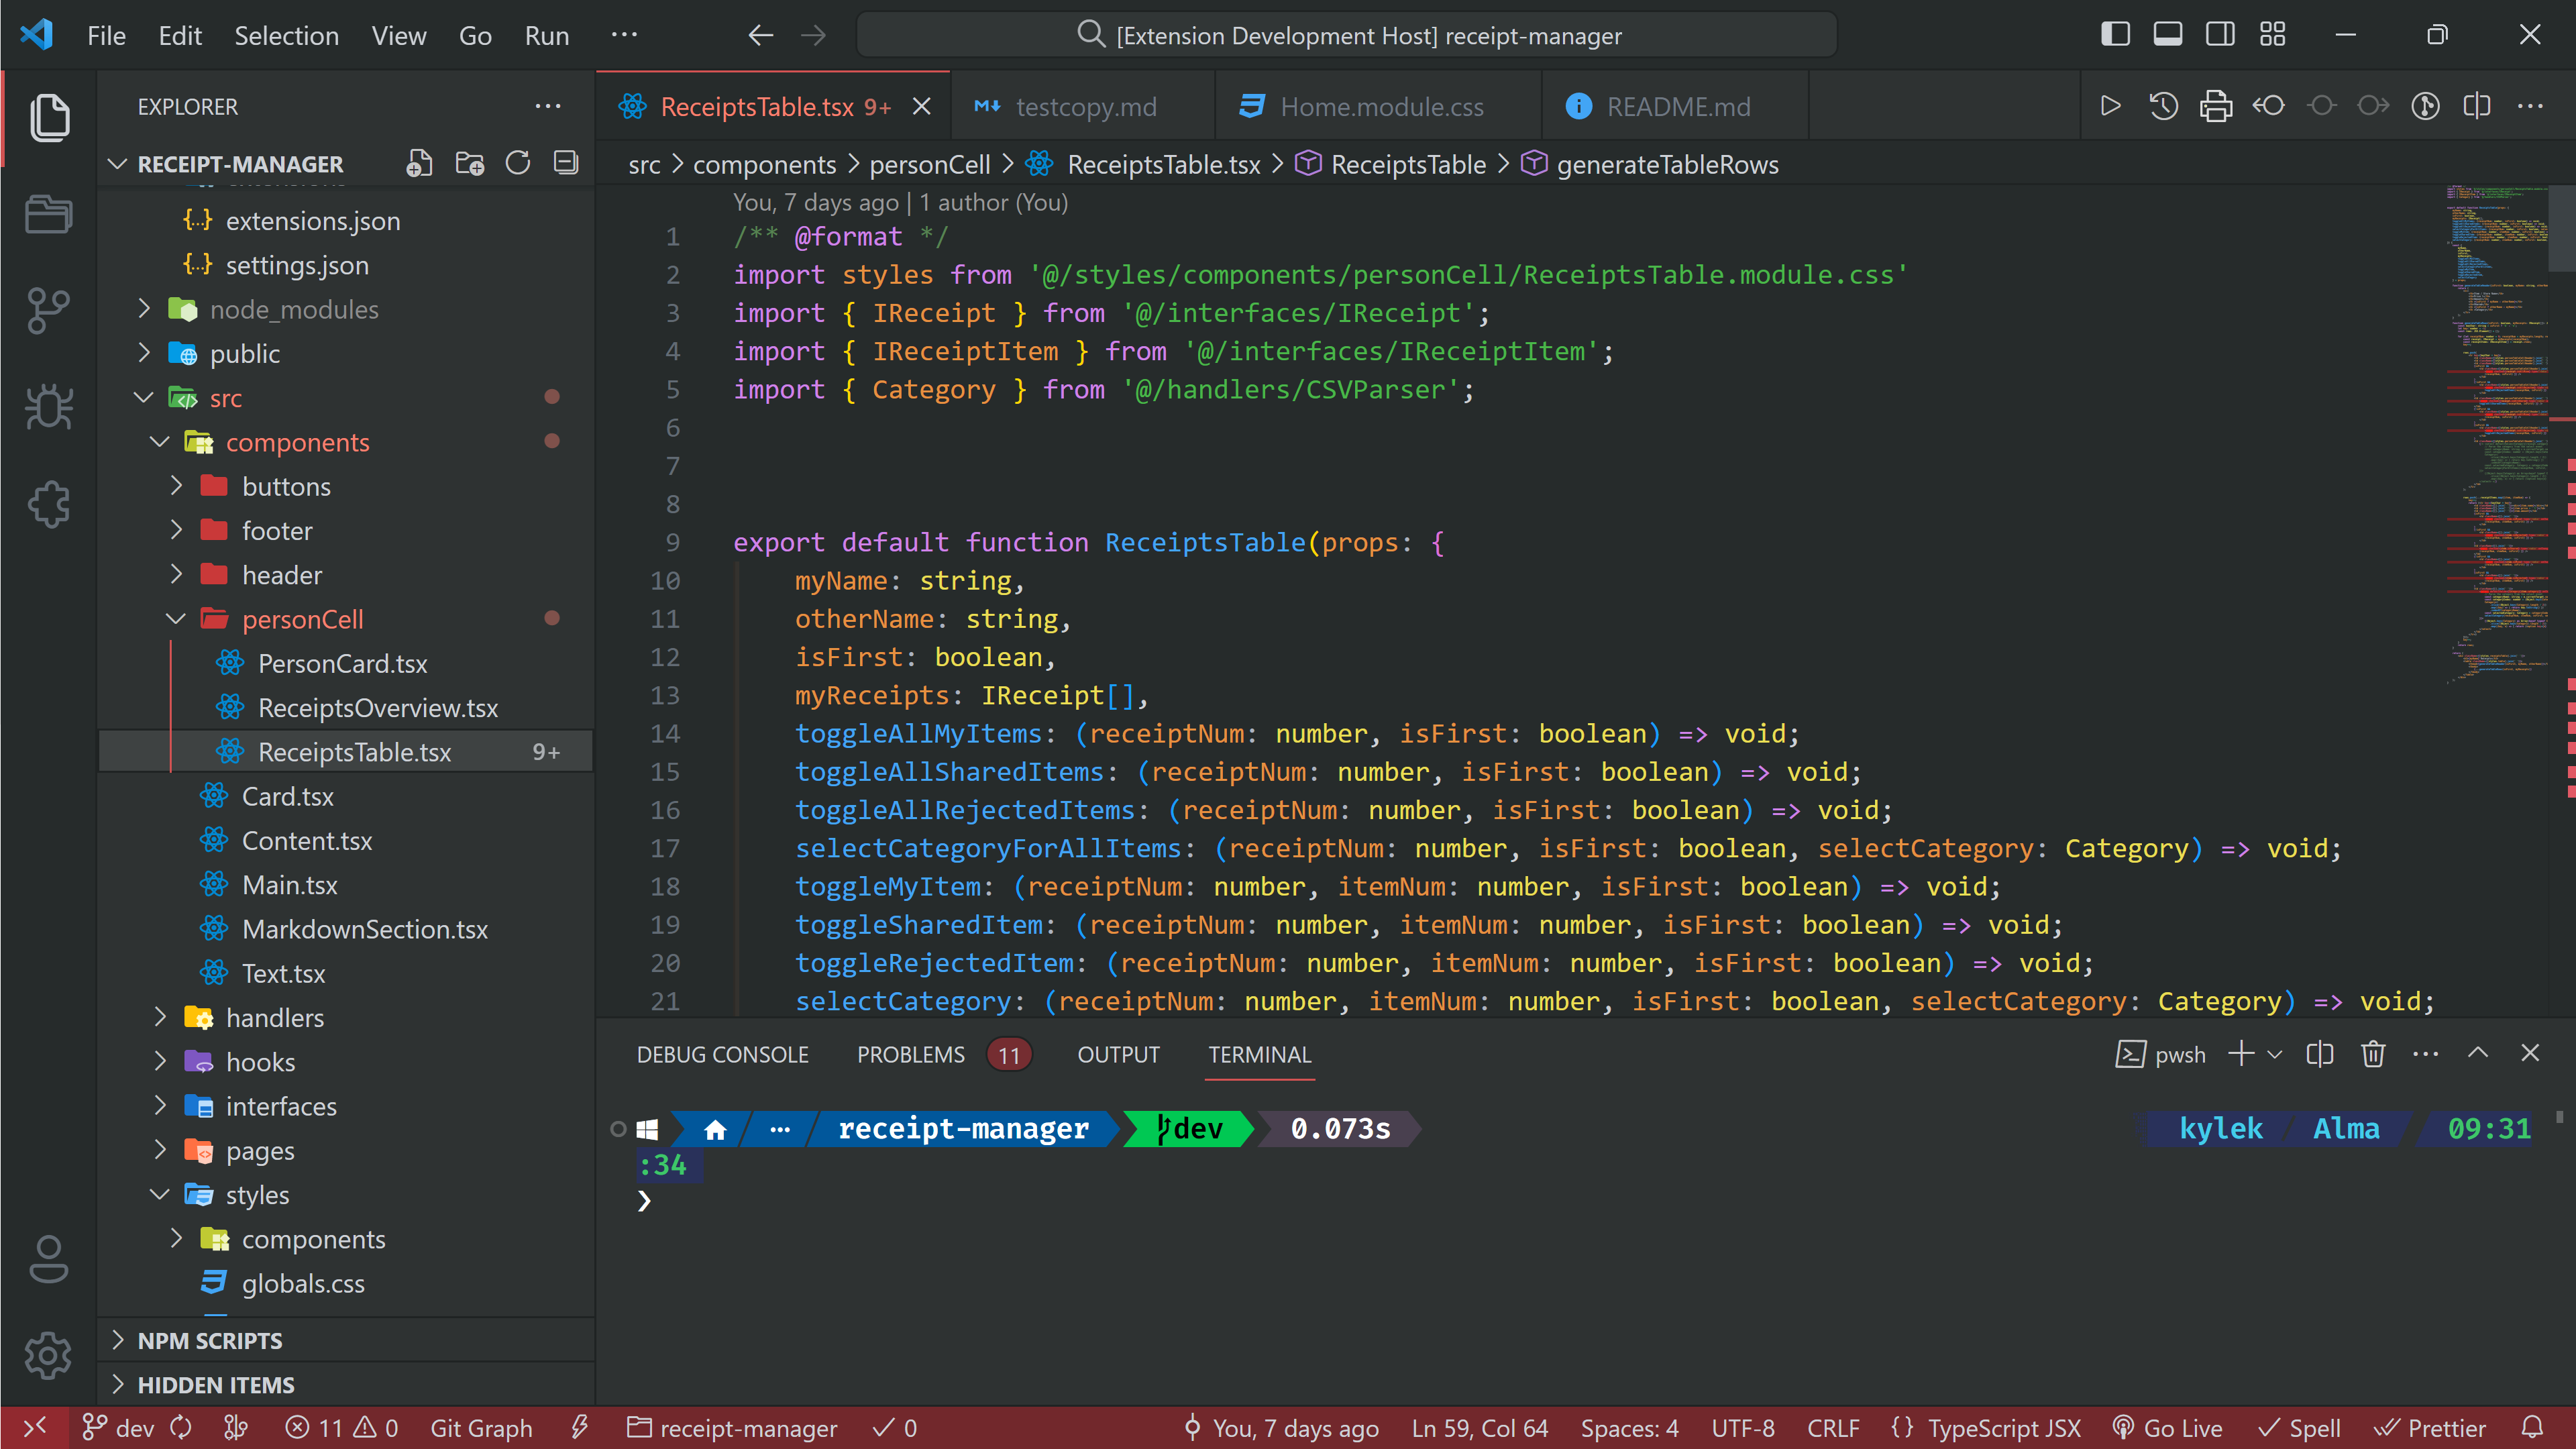Open Source Control view
Screen dimensions: 2576x1449
click(x=49, y=311)
